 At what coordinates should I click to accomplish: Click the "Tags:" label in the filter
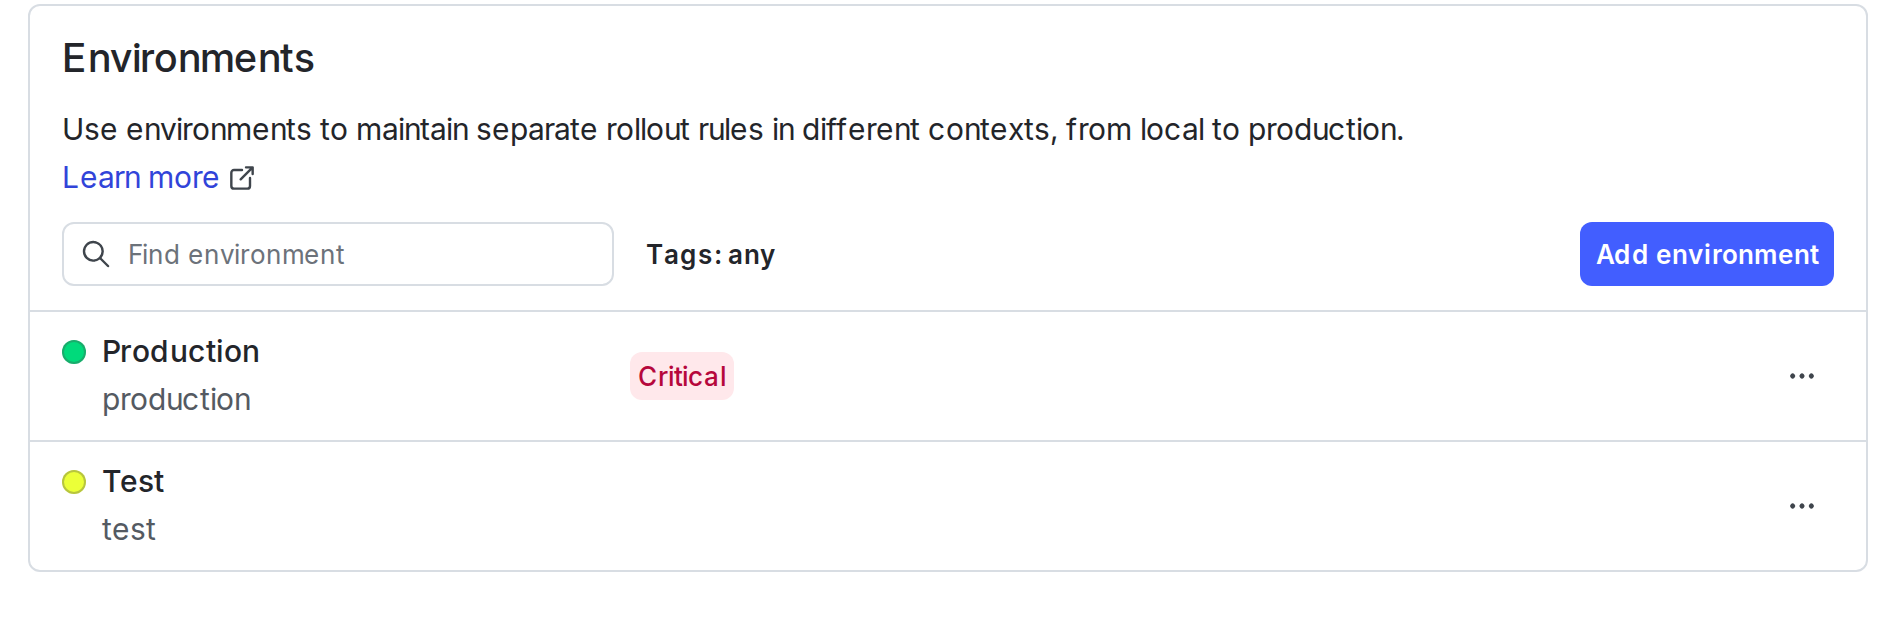pyautogui.click(x=684, y=255)
